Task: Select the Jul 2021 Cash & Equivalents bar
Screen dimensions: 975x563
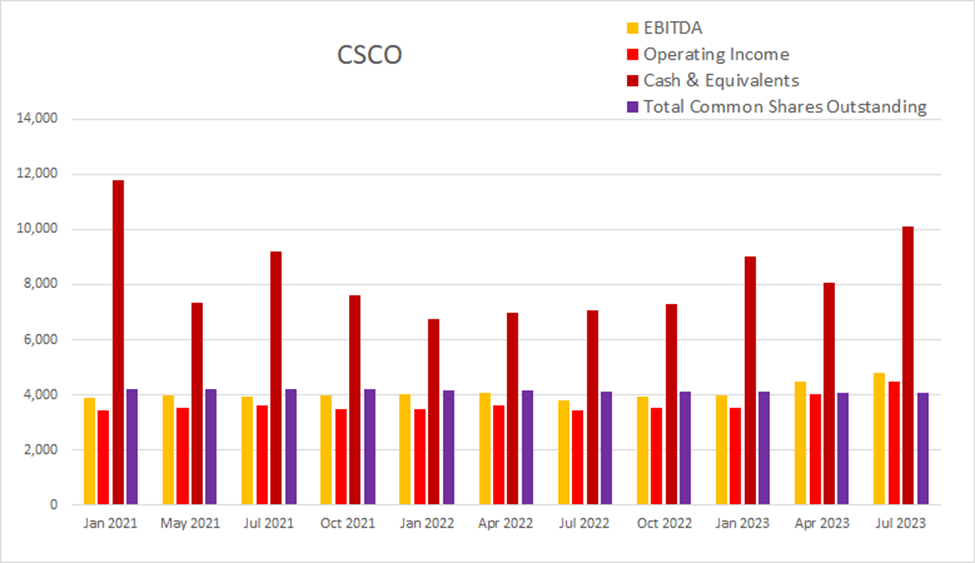Action: (x=276, y=378)
